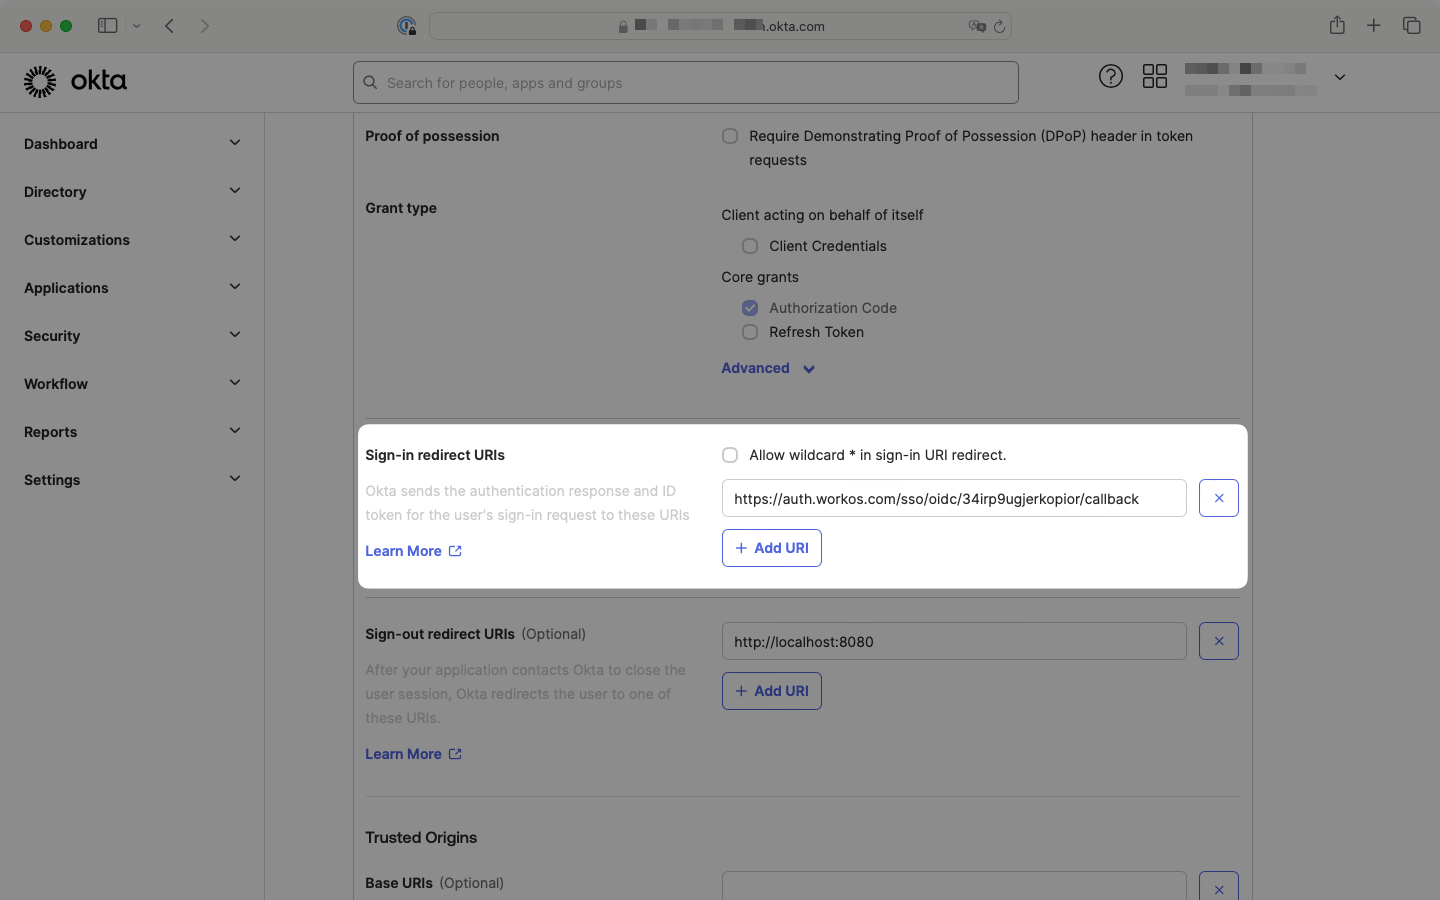Open the help menu via question mark icon

1111,75
